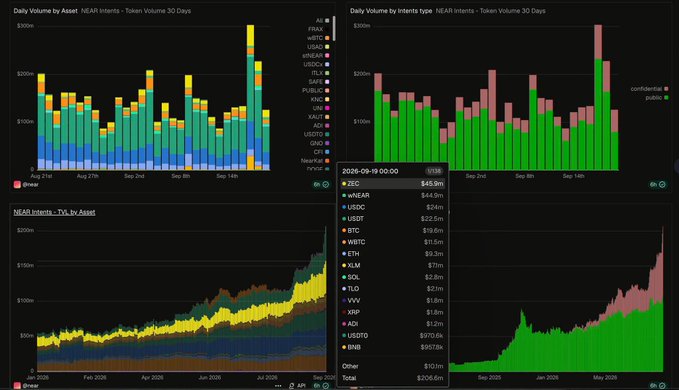Select the WBTC row in tooltip
This screenshot has width=679, height=390.
pos(393,242)
